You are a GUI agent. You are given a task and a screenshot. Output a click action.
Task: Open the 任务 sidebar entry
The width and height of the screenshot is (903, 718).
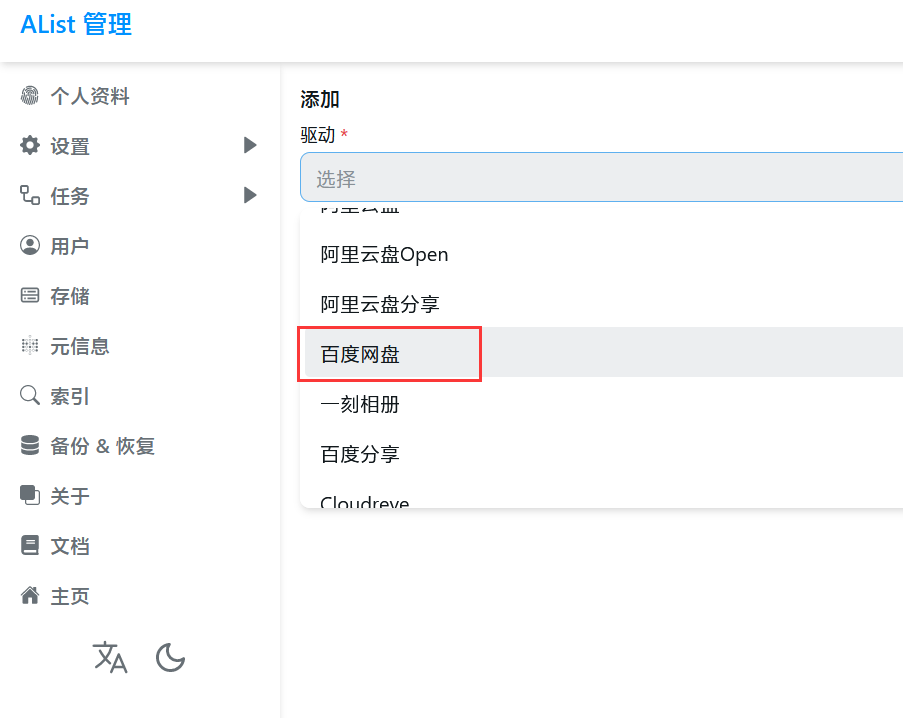click(70, 196)
